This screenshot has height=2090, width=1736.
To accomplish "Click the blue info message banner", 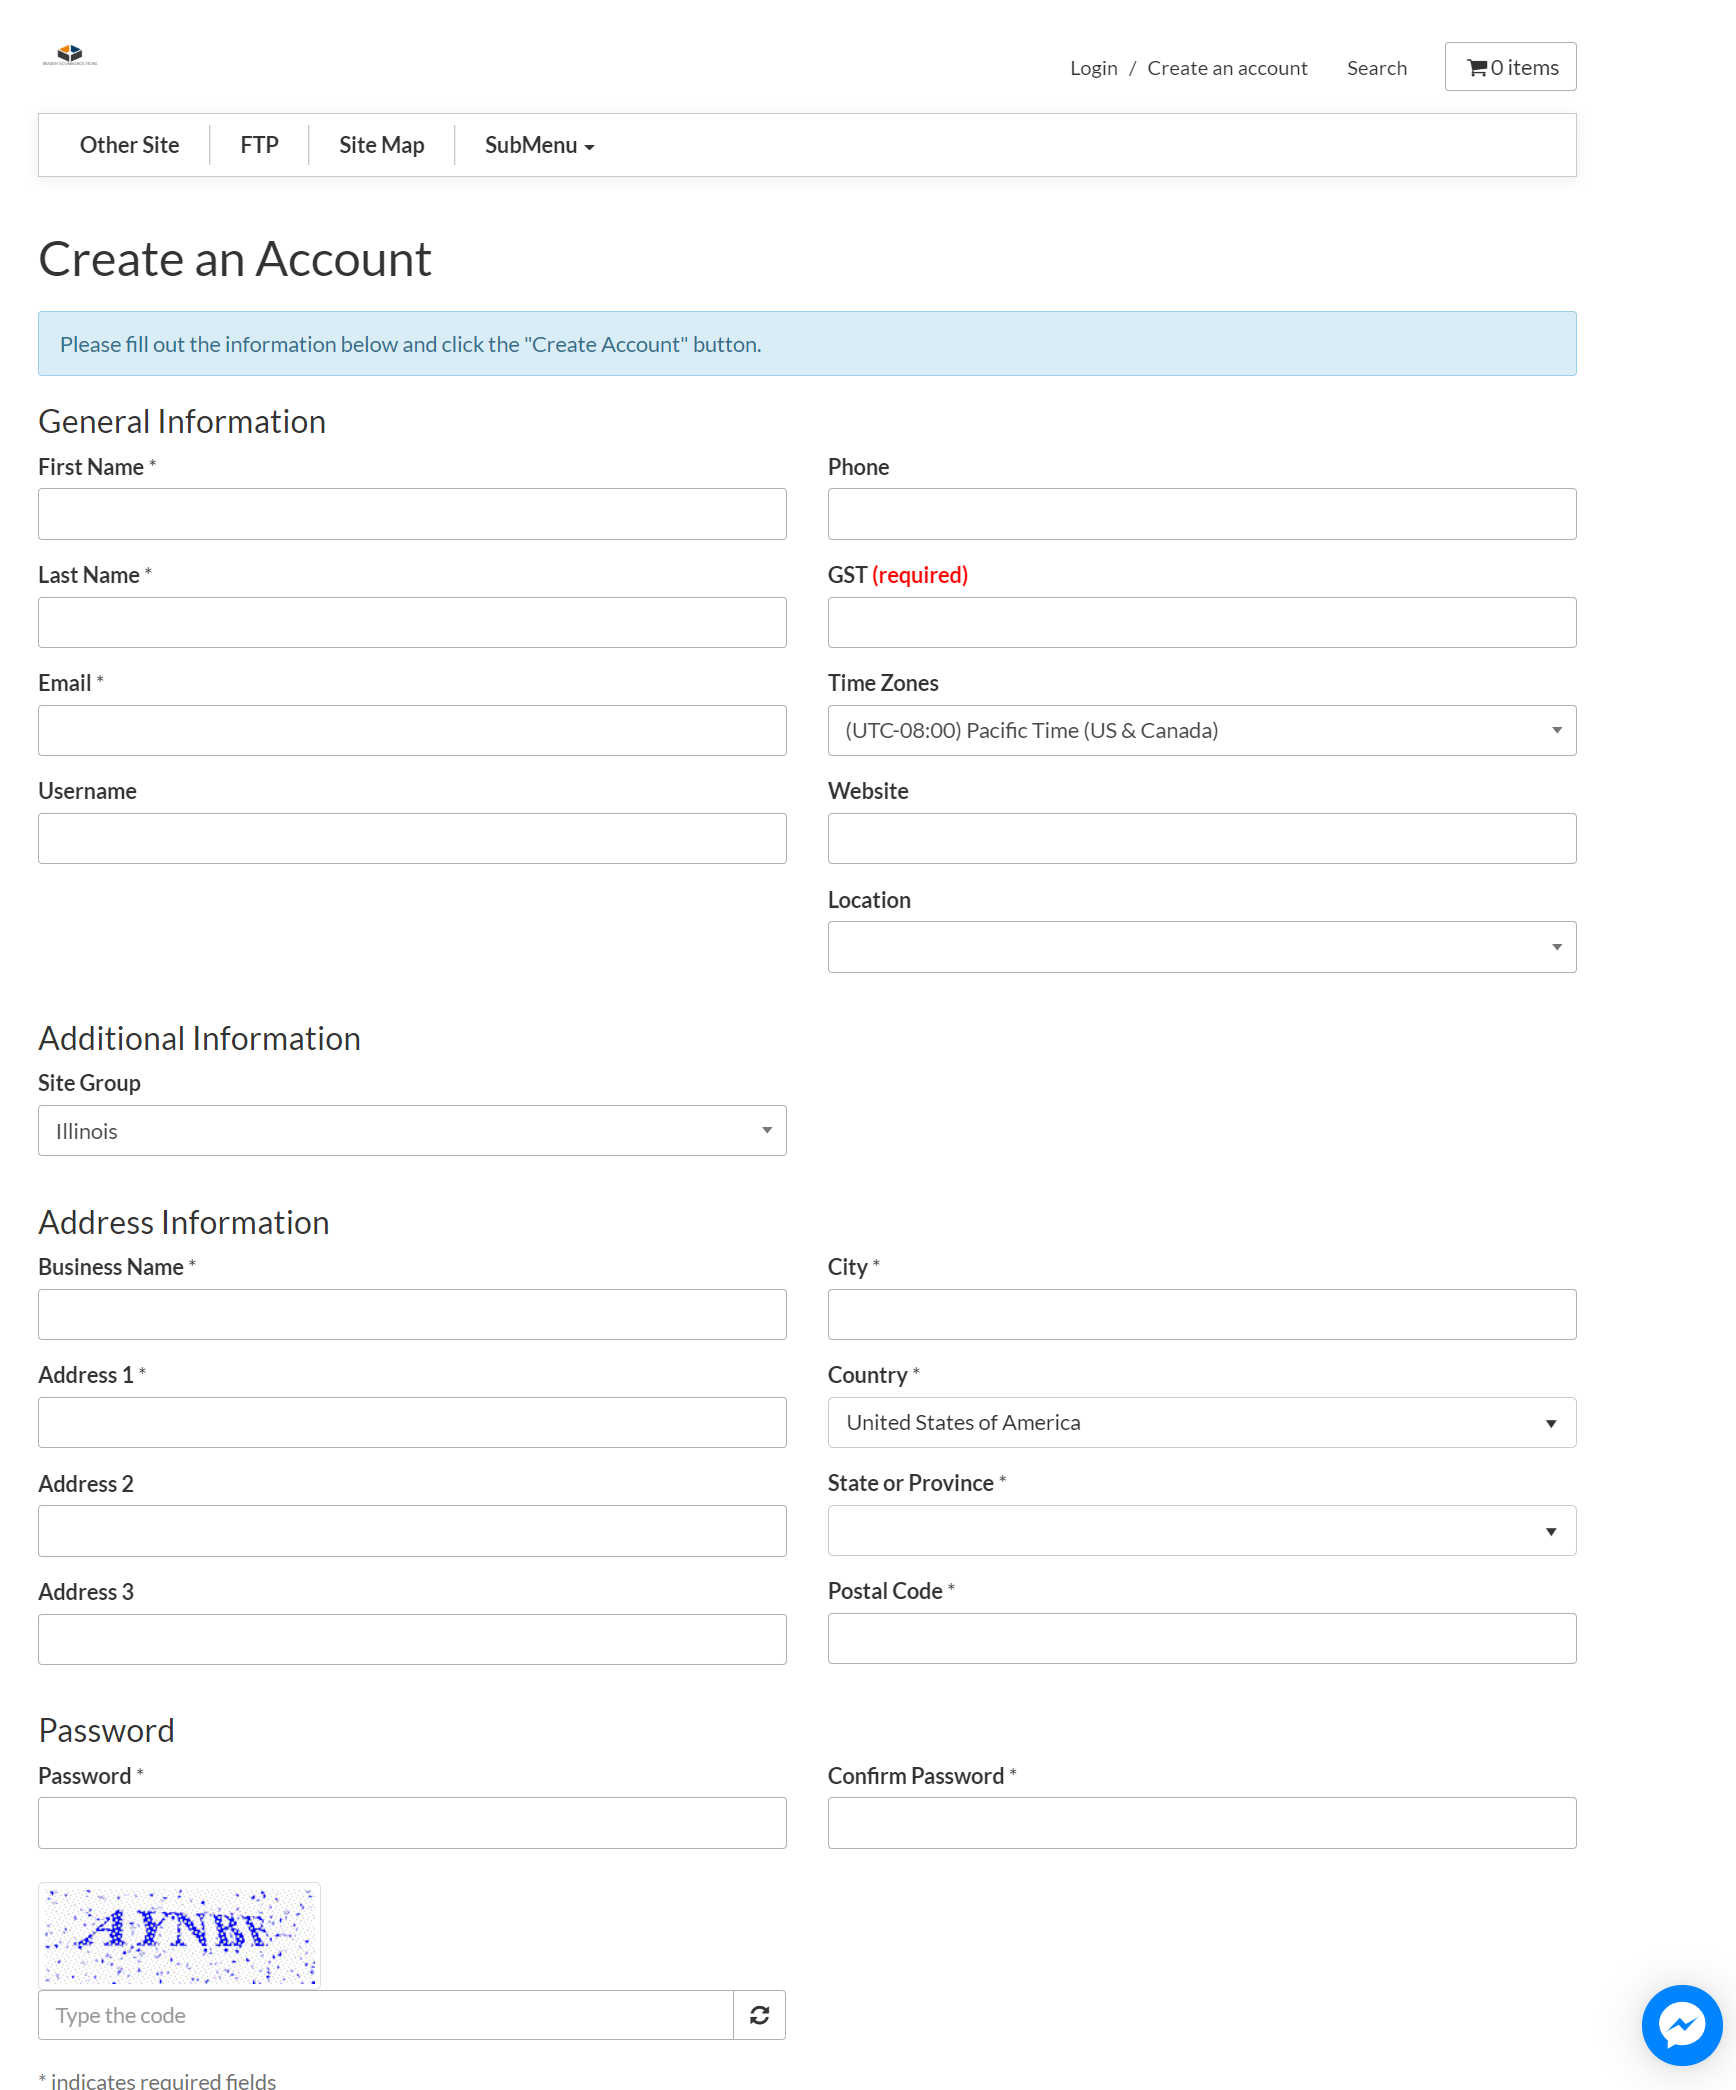I will click(807, 344).
